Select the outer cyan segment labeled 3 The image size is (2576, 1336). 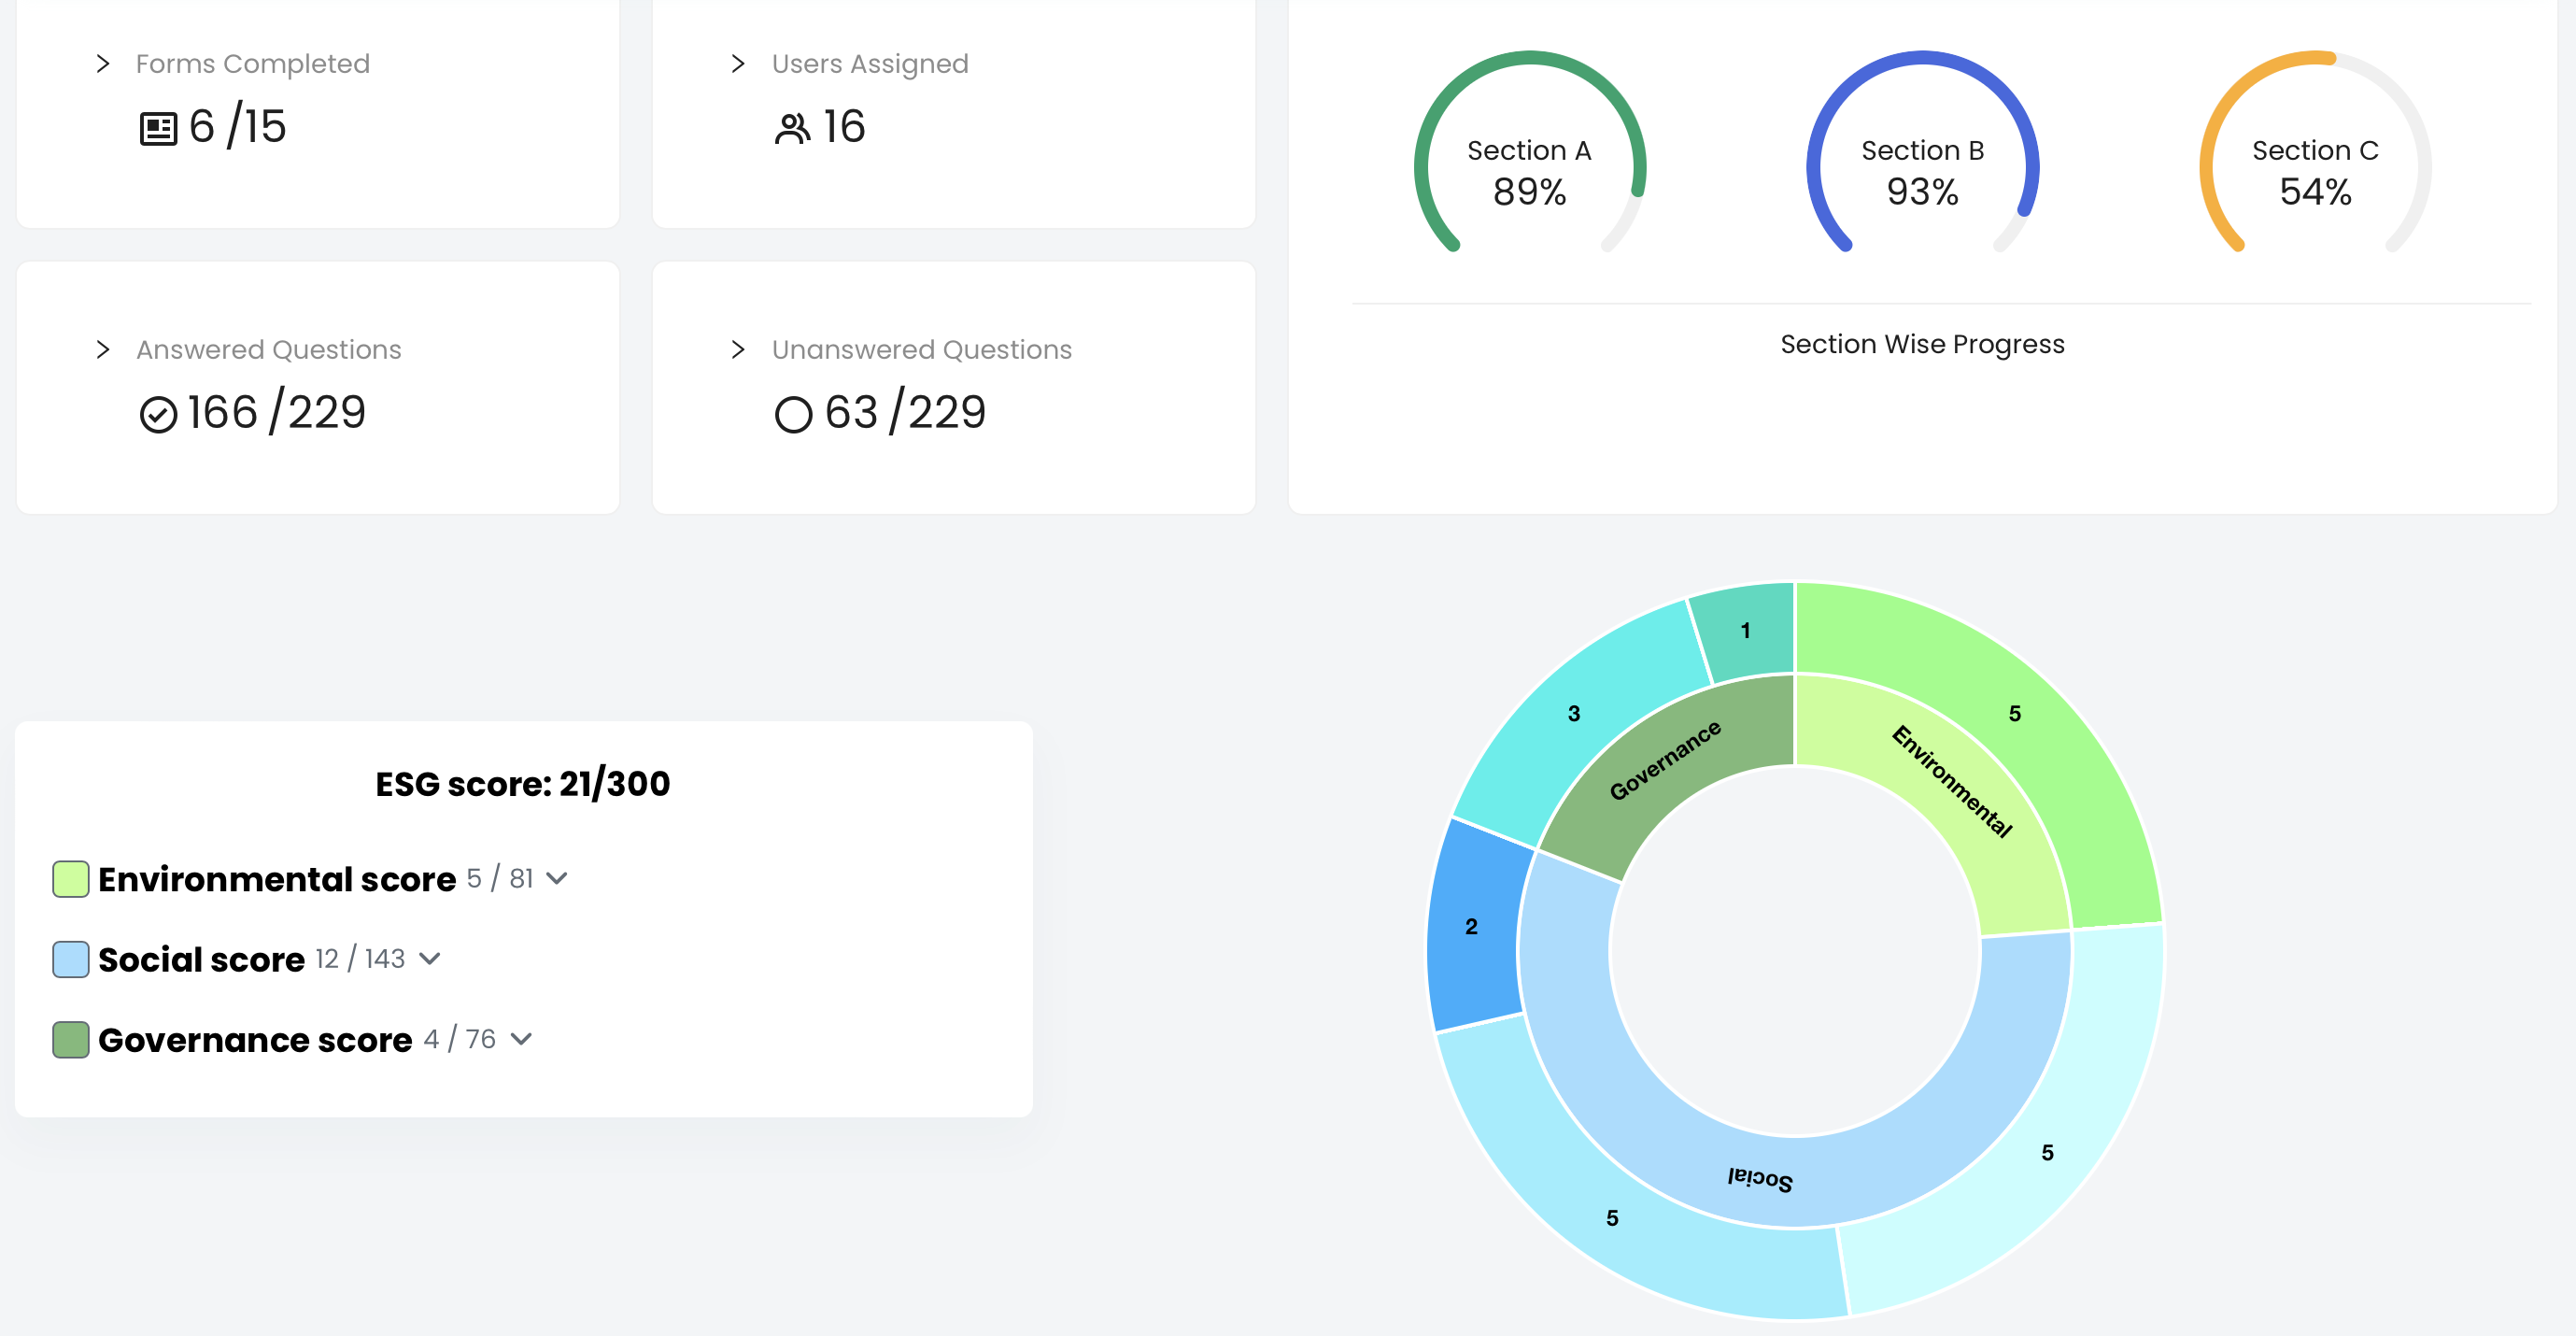coord(1574,712)
